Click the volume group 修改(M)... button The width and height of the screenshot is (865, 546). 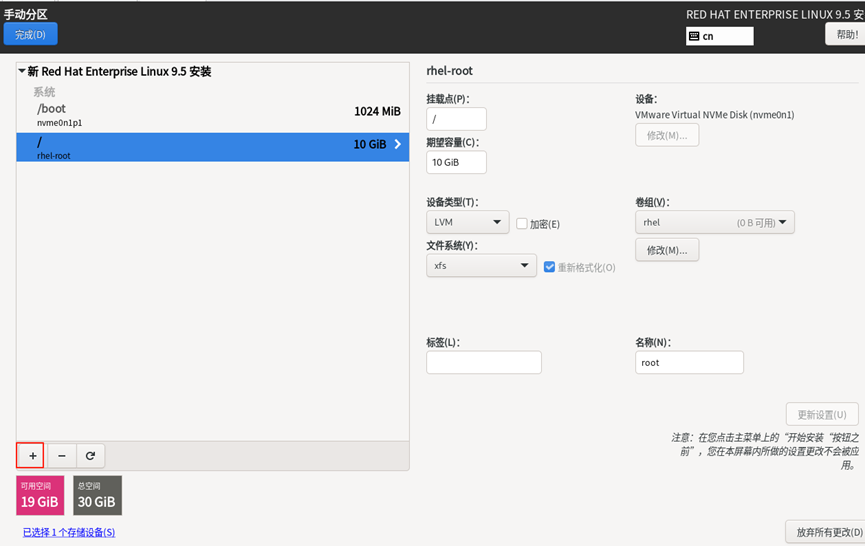667,250
